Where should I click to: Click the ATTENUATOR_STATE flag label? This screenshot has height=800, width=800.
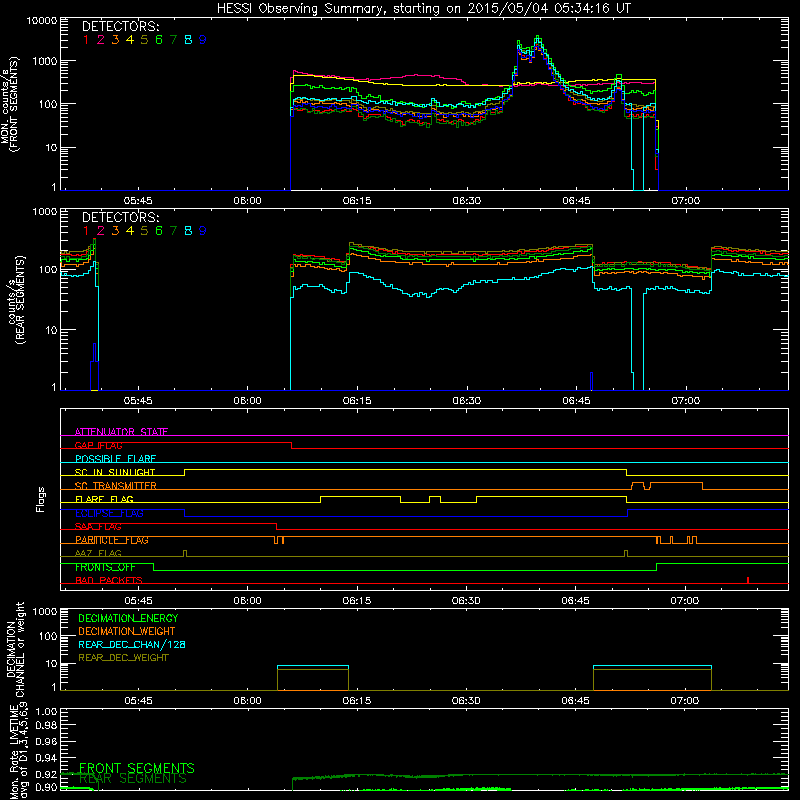[121, 432]
